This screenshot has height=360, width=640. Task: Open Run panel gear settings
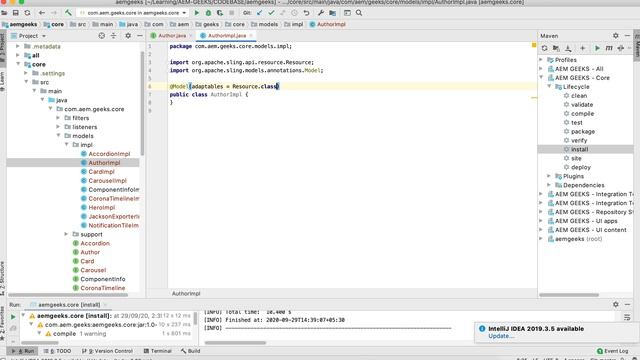pyautogui.click(x=616, y=304)
